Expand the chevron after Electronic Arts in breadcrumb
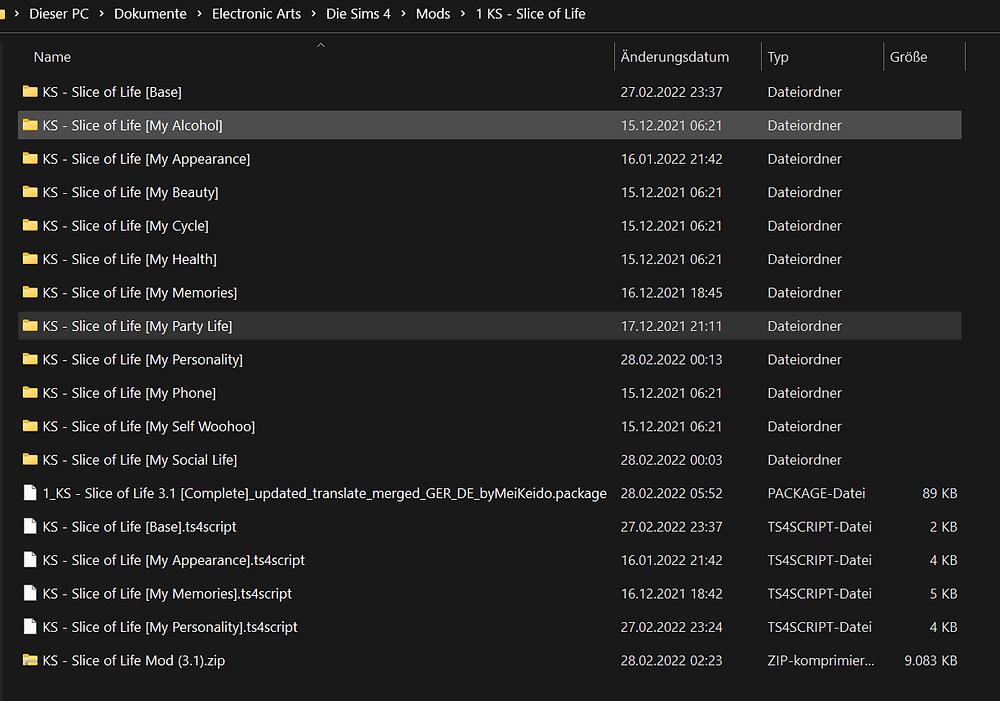The image size is (1000, 701). 313,13
